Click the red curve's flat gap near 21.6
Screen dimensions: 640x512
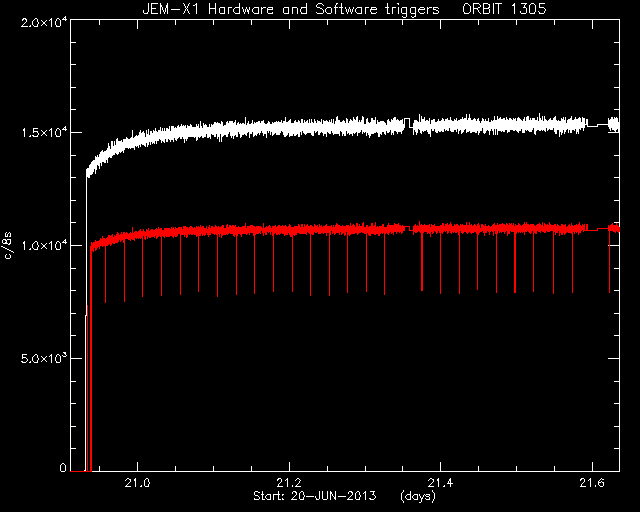pyautogui.click(x=598, y=229)
